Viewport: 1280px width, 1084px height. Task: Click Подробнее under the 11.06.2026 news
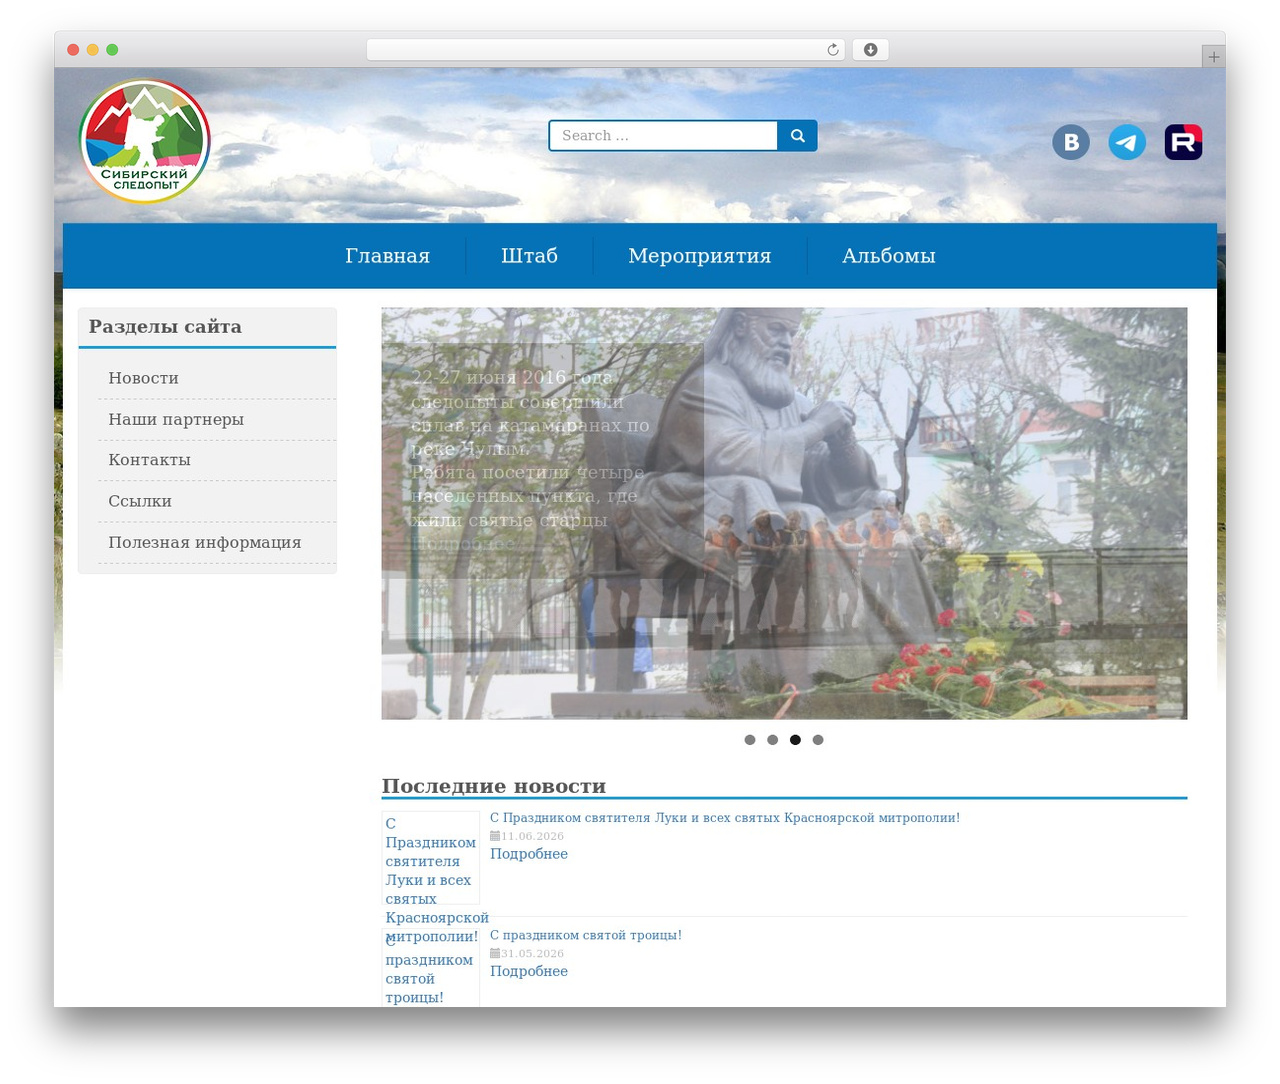[x=529, y=854]
